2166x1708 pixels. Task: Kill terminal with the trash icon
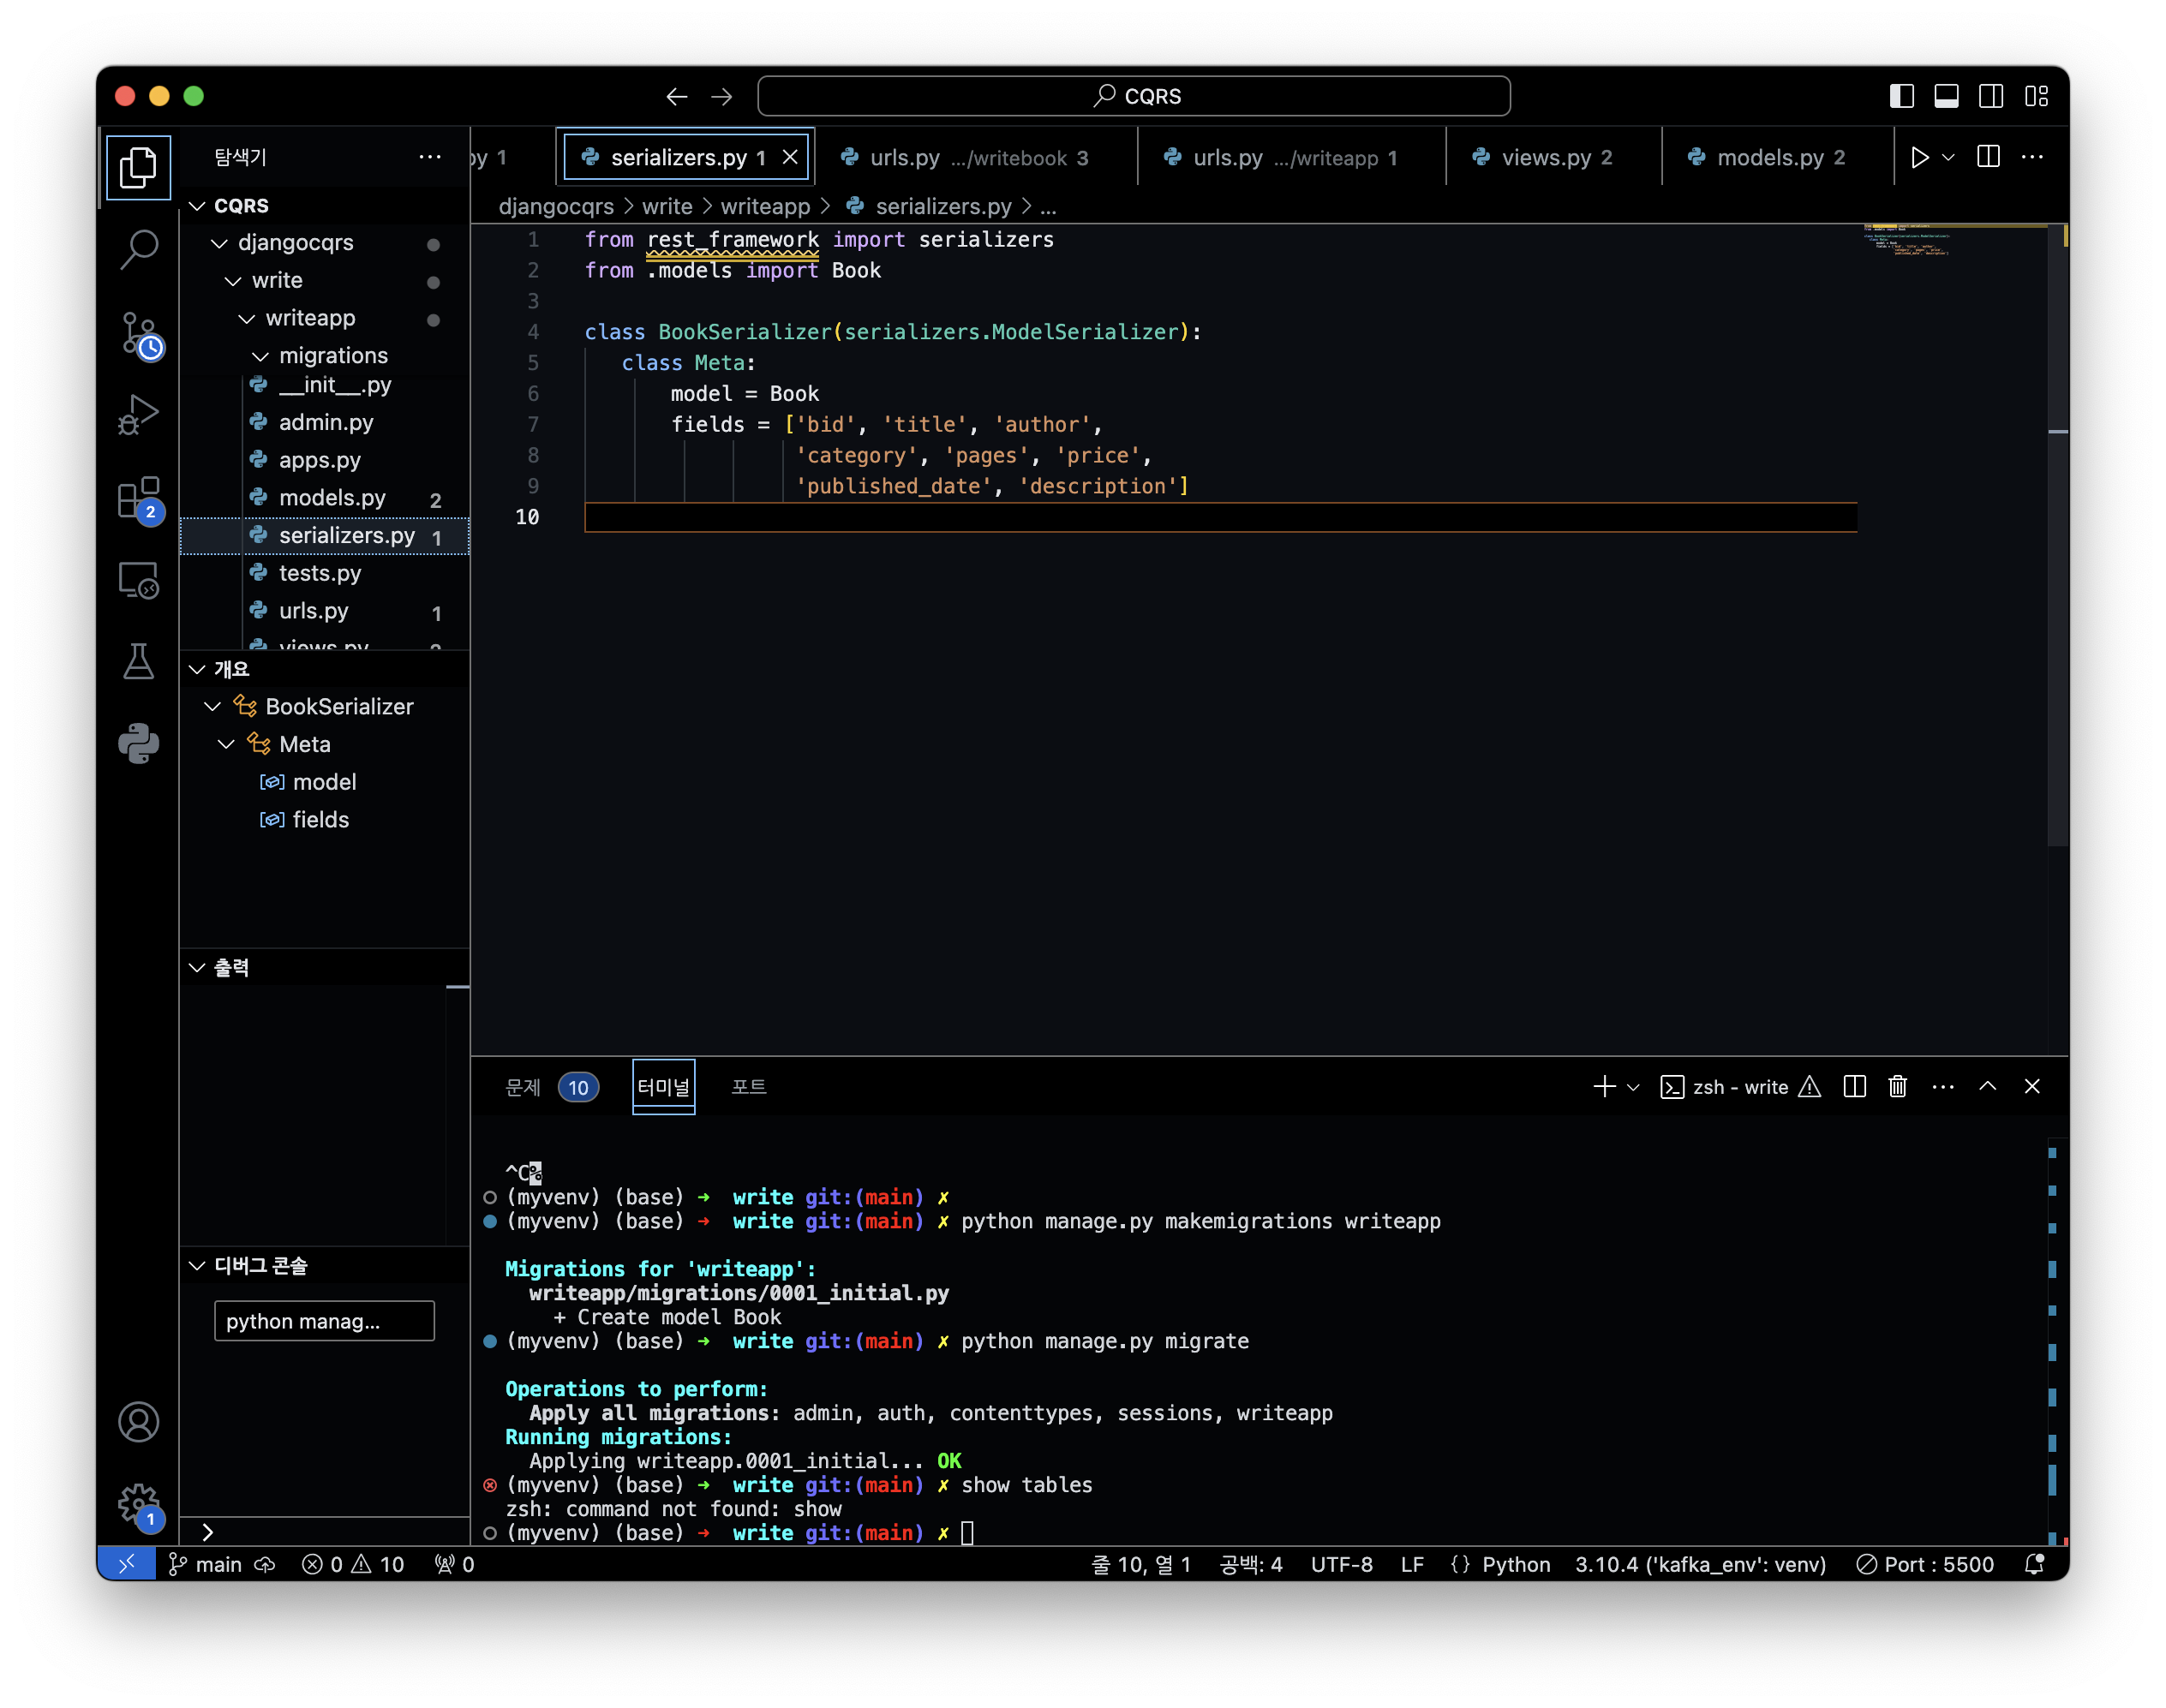point(1897,1086)
